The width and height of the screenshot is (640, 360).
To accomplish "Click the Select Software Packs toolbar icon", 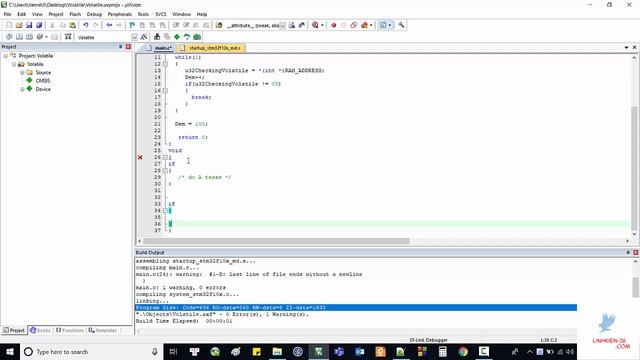I will [x=187, y=37].
